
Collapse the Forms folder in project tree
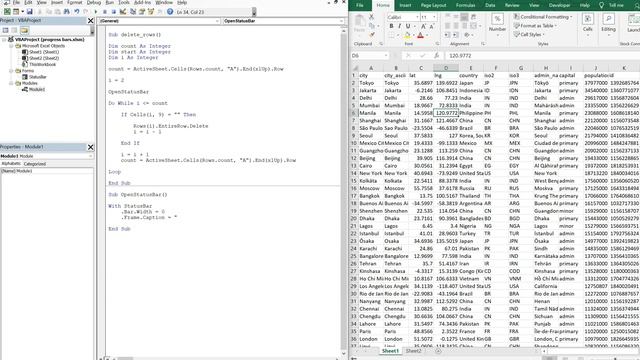tap(11, 71)
